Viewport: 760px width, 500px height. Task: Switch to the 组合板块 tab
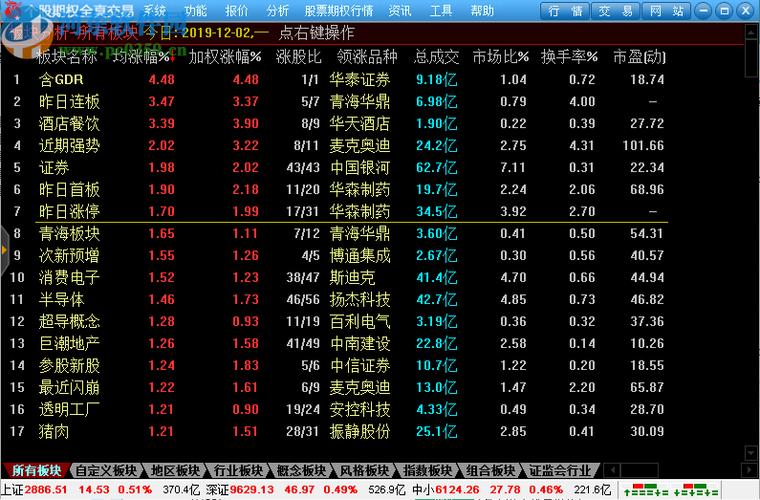click(x=491, y=470)
